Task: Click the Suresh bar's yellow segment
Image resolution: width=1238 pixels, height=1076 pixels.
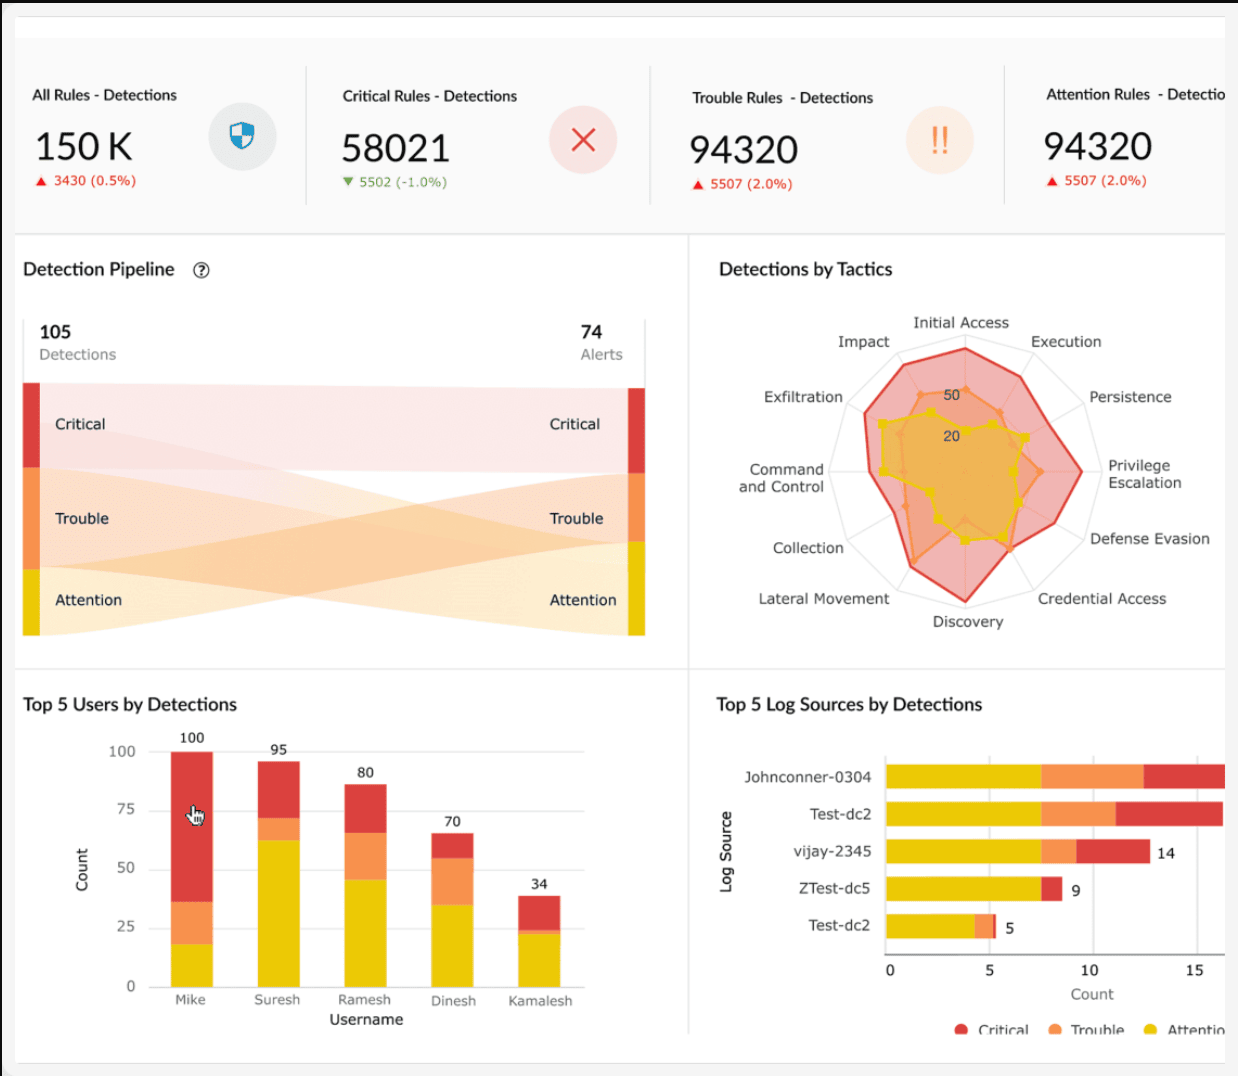Action: tap(278, 912)
